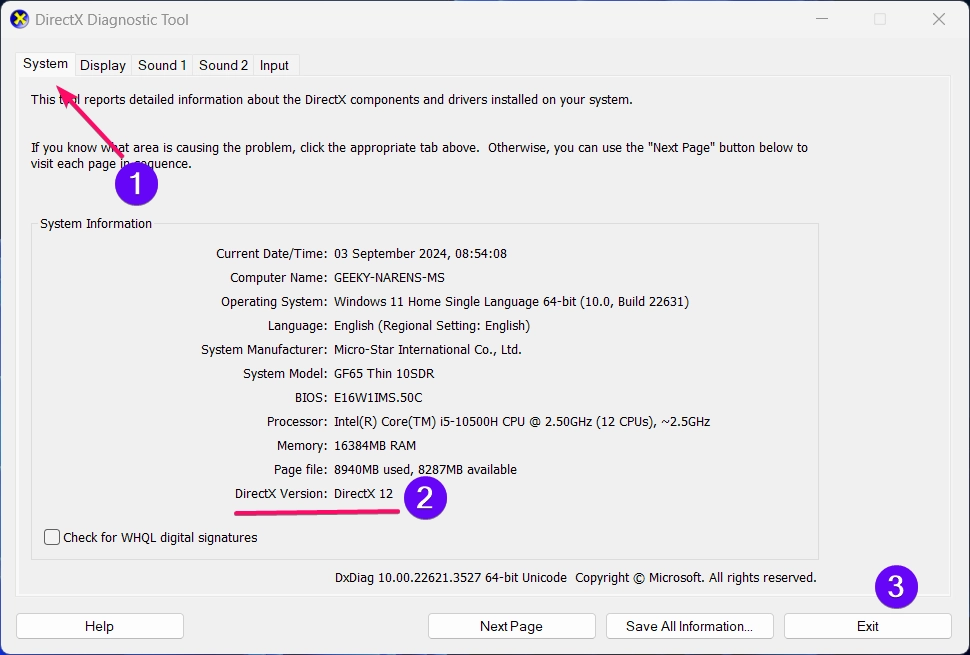
Task: Close the DirectX Diagnostic Tool window
Action: tap(938, 19)
